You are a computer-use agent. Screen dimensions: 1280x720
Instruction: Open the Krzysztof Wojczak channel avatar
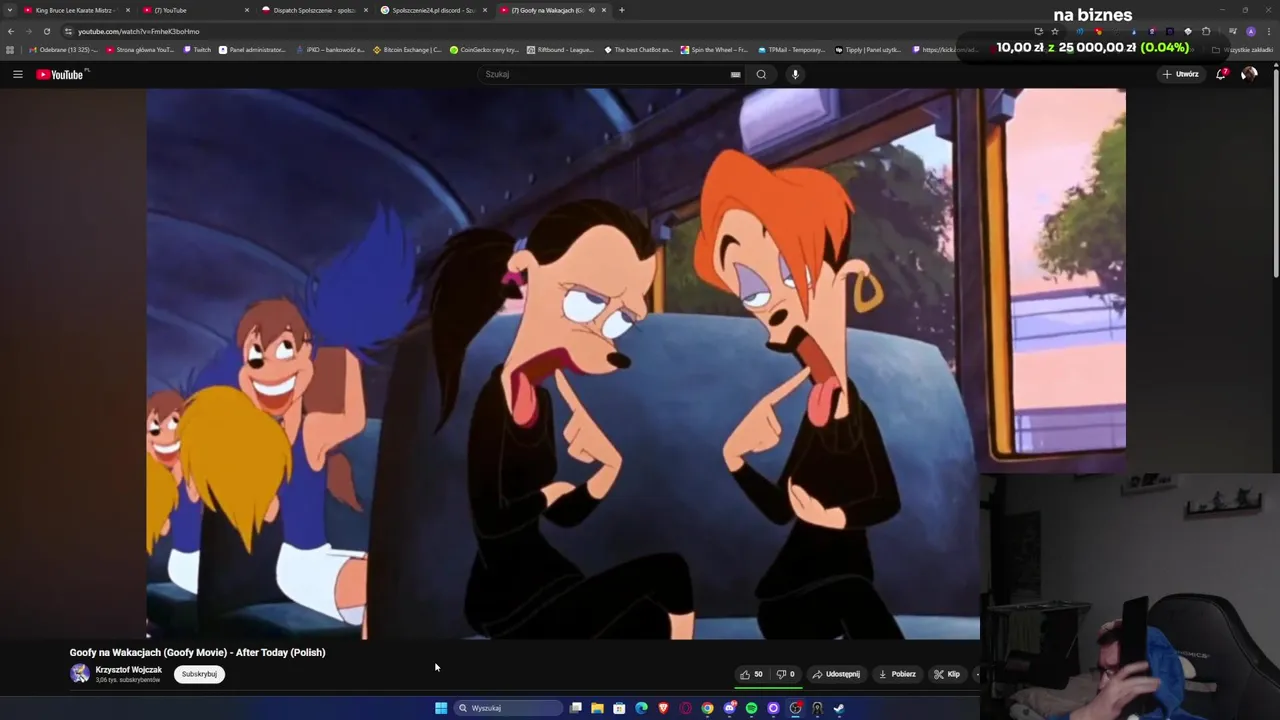tap(80, 674)
